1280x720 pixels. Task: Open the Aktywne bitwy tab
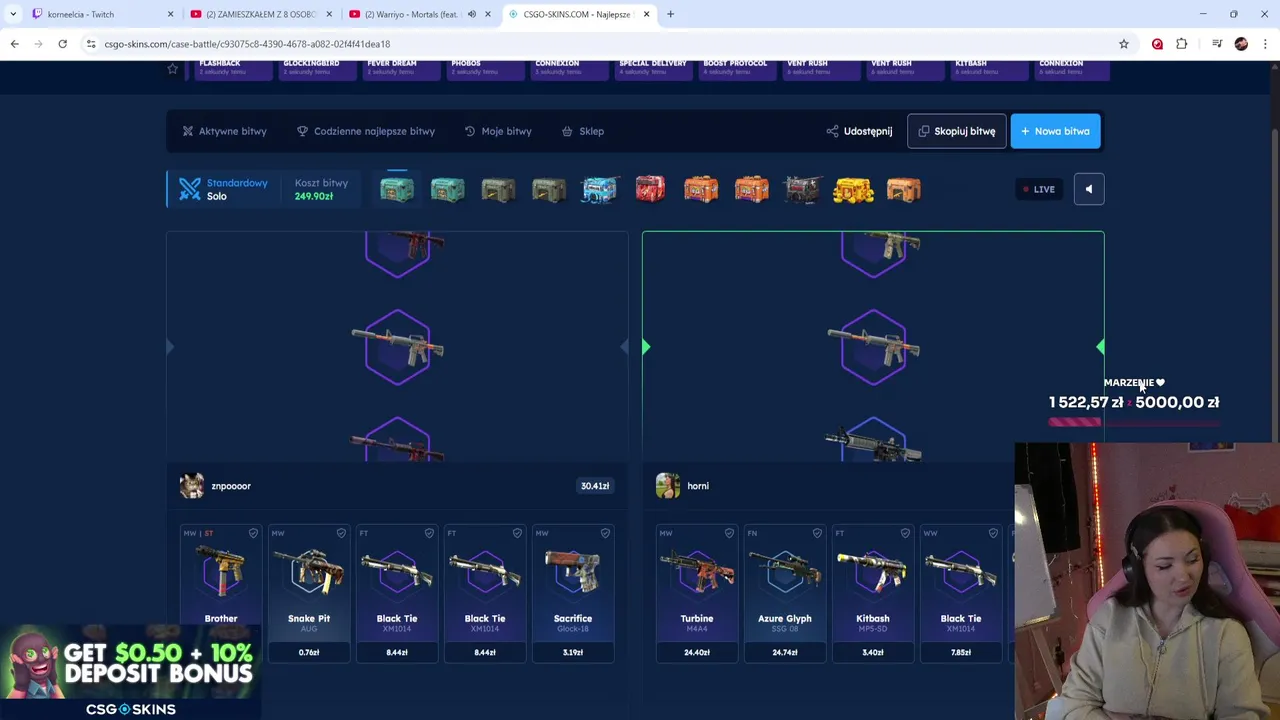224,131
